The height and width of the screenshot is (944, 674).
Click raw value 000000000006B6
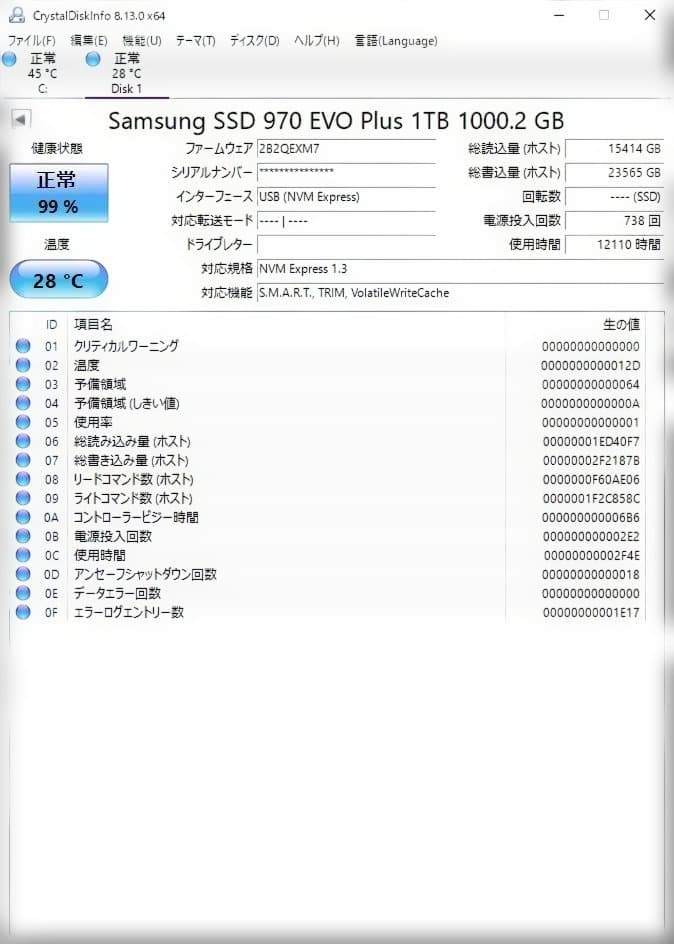pyautogui.click(x=590, y=518)
